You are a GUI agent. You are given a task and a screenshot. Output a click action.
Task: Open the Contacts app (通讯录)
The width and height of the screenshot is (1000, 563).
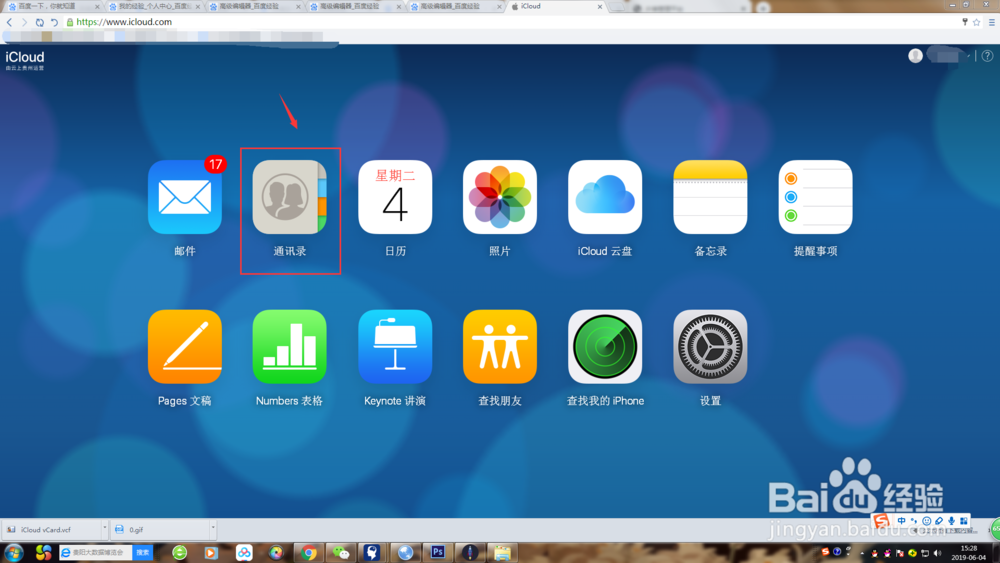[x=290, y=197]
